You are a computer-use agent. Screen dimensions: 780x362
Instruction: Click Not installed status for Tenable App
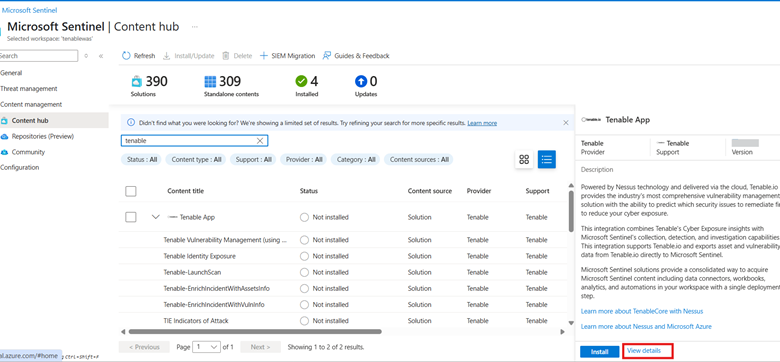[324, 217]
